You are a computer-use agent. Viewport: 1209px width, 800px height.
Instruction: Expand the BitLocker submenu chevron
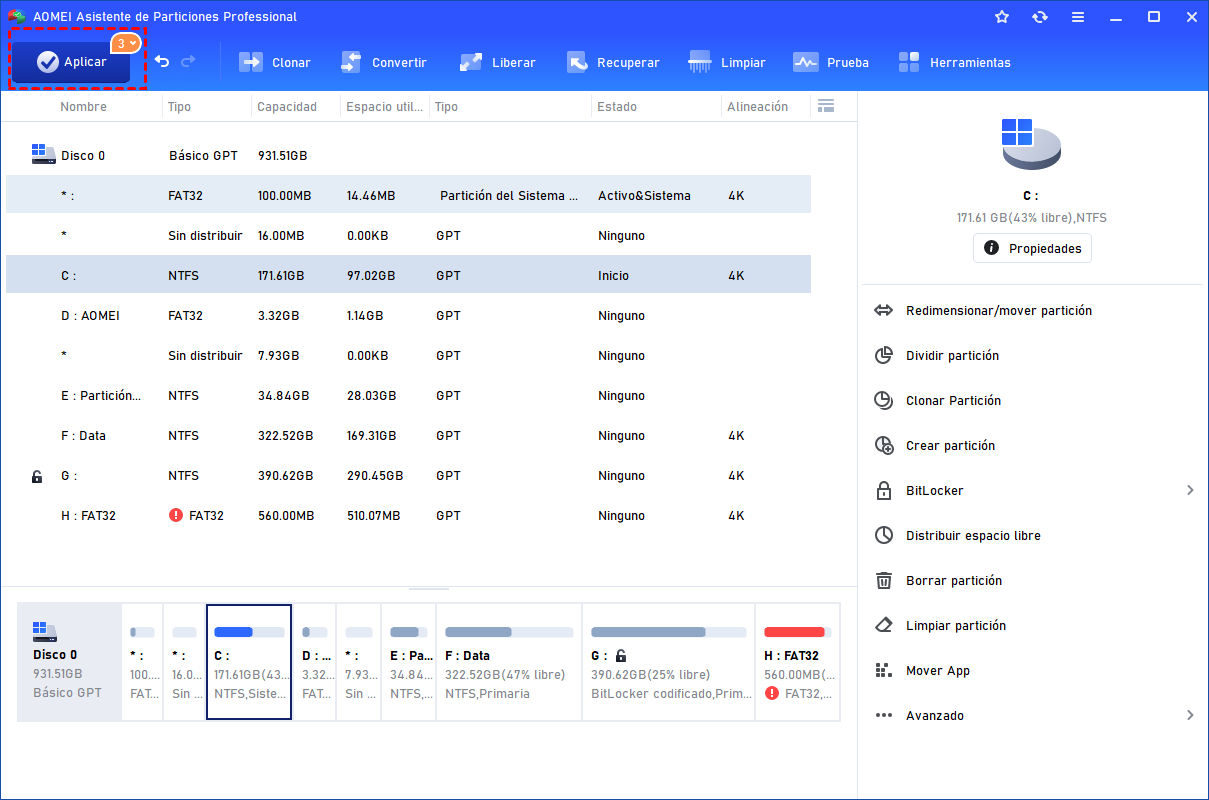click(x=1190, y=490)
